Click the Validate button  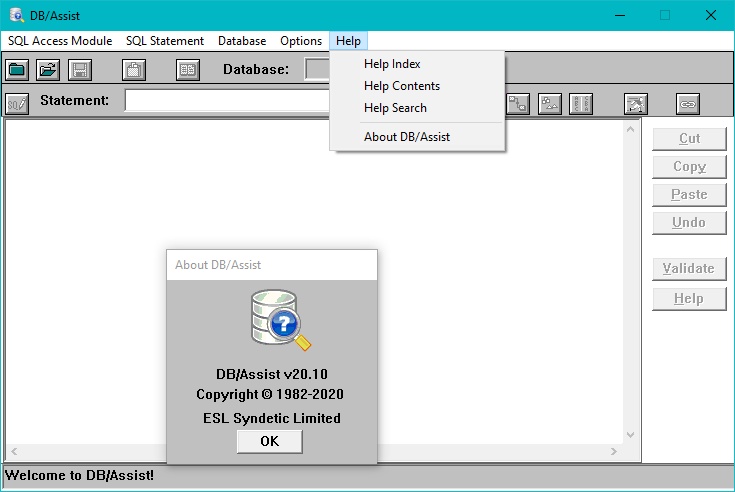pos(688,268)
